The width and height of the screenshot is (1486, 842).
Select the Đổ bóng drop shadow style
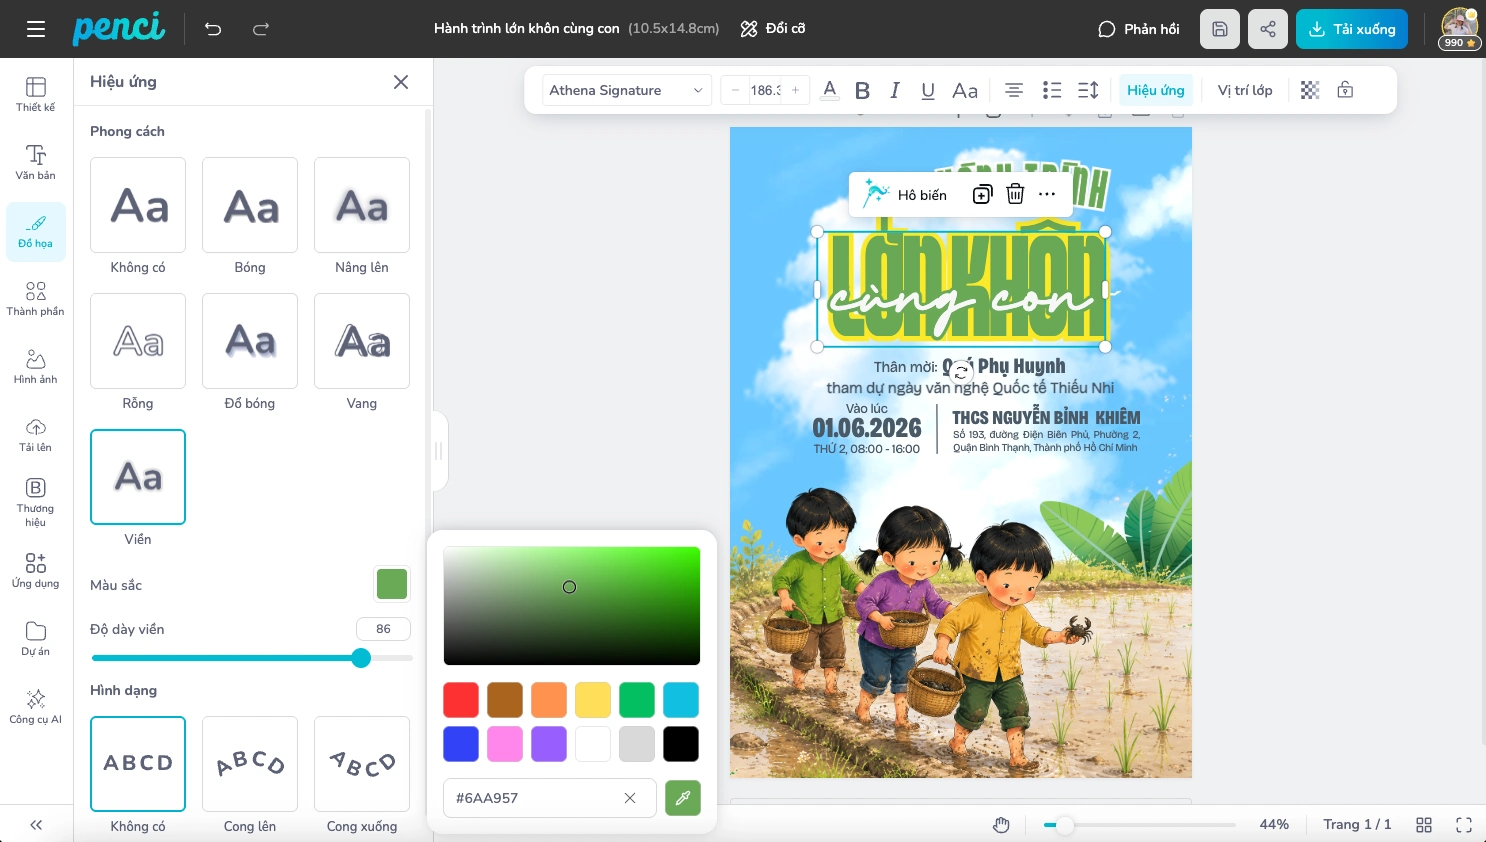point(250,341)
